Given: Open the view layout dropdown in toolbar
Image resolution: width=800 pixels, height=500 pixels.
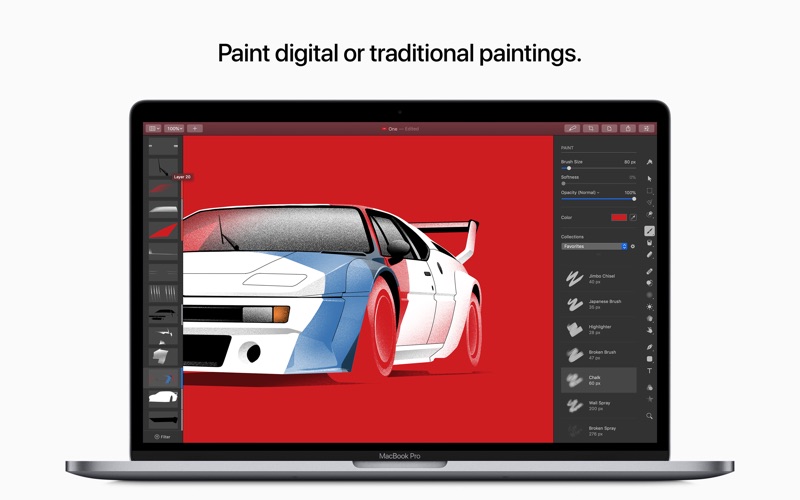Looking at the screenshot, I should click(x=154, y=129).
